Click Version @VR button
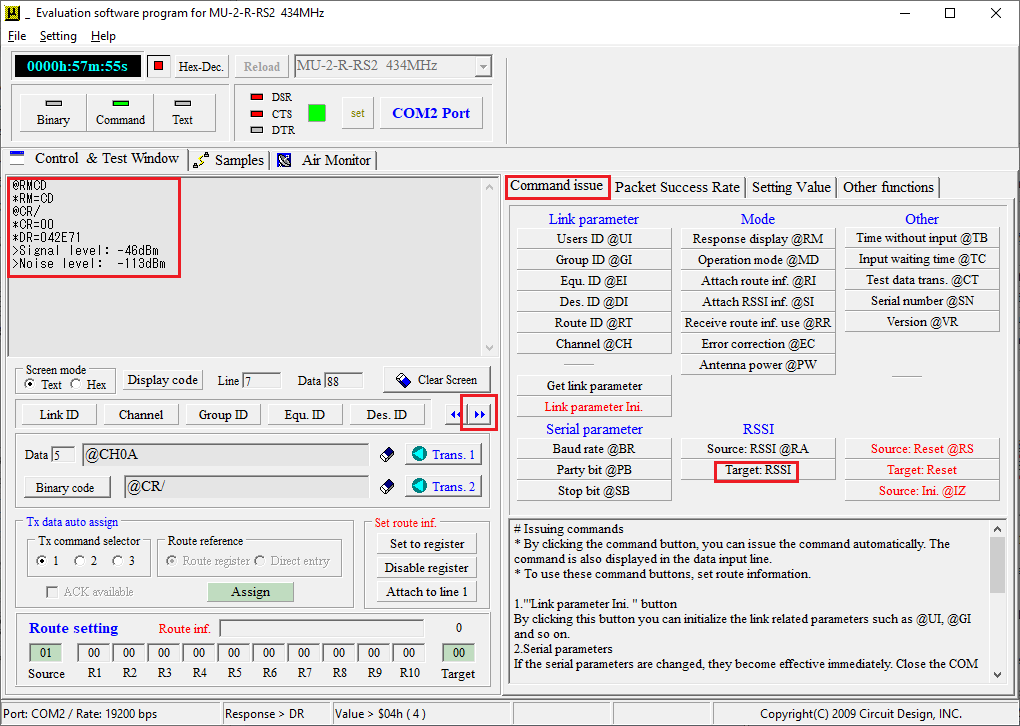The image size is (1020, 726). coord(922,322)
